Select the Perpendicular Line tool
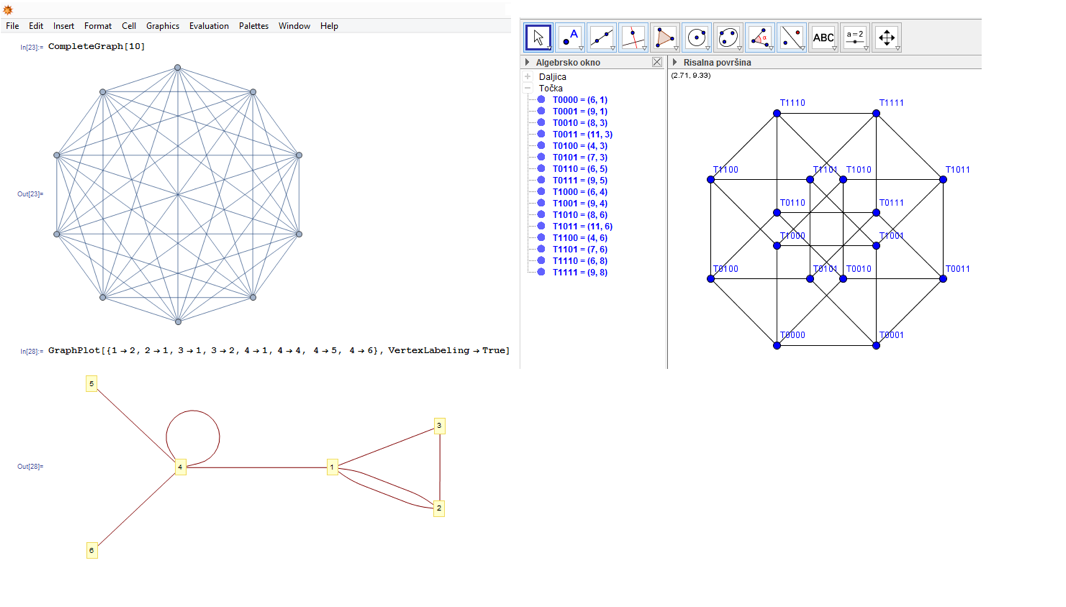1066x607 pixels. pos(633,38)
